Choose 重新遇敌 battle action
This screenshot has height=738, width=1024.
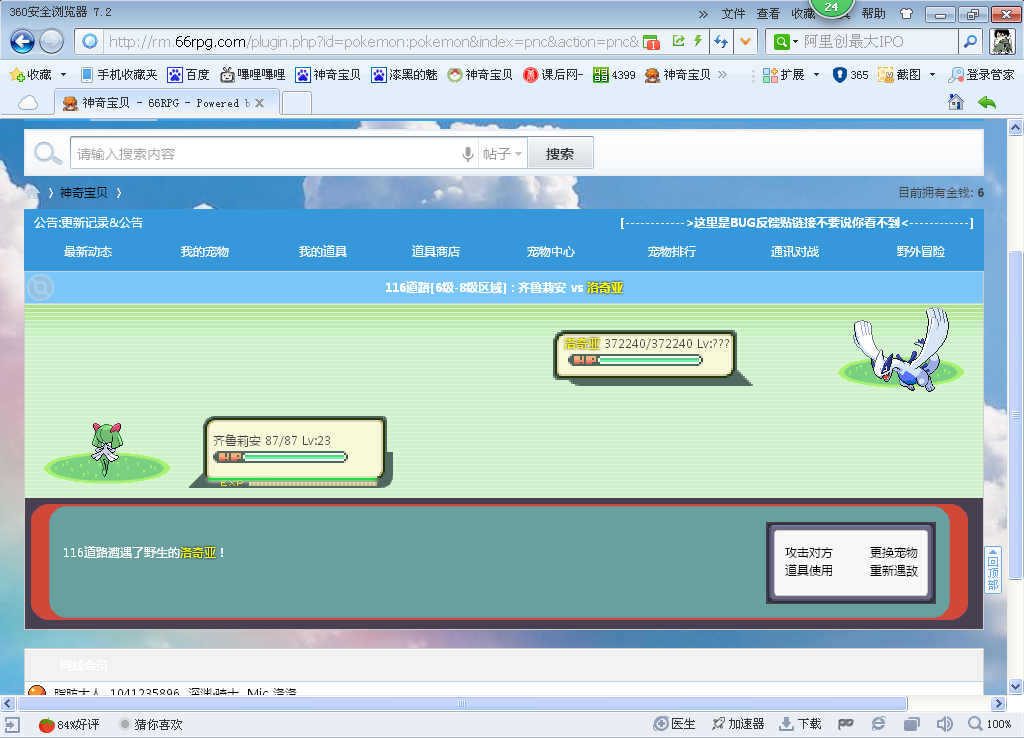pyautogui.click(x=893, y=570)
